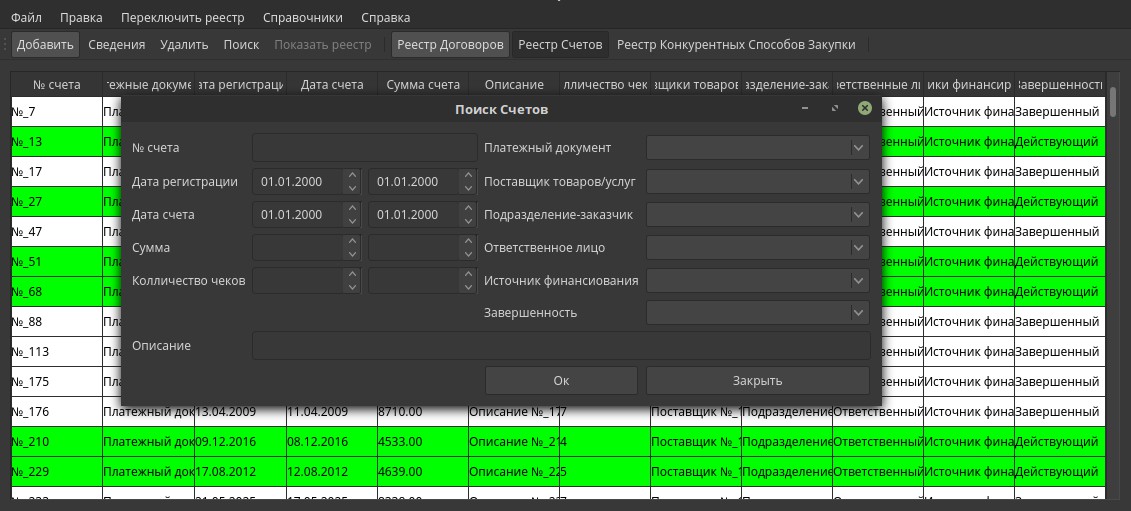This screenshot has width=1131, height=511.
Task: Increase second Колличество чеков value
Action: [468, 274]
